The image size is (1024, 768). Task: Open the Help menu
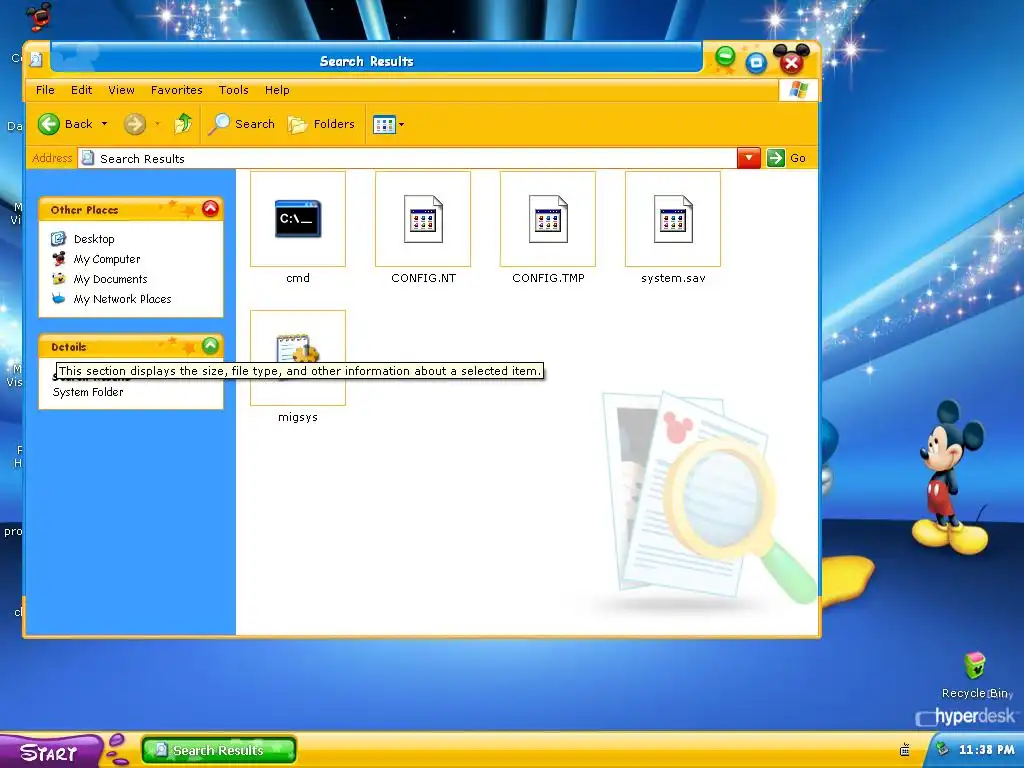tap(277, 90)
